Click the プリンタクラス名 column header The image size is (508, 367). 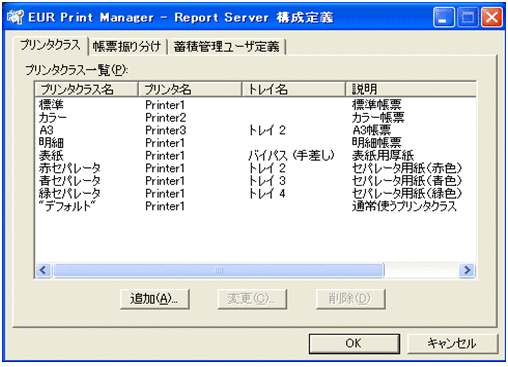(x=87, y=89)
